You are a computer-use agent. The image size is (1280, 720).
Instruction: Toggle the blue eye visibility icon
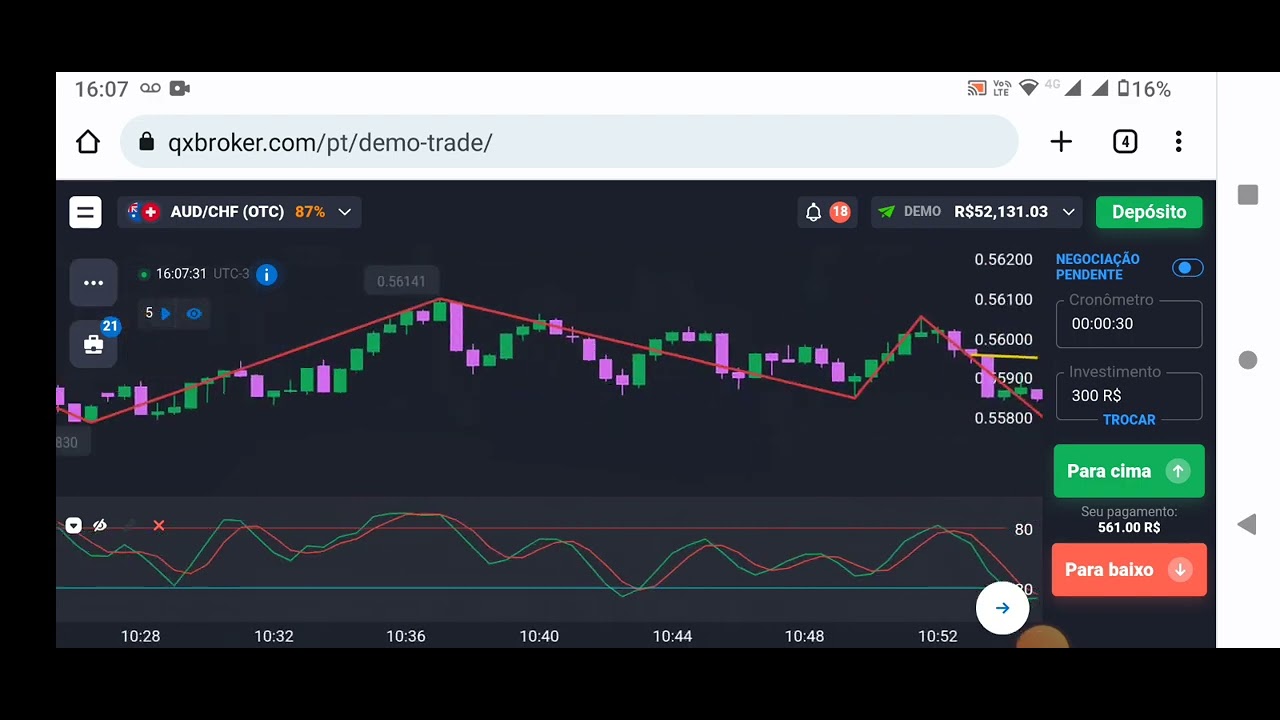coord(194,313)
